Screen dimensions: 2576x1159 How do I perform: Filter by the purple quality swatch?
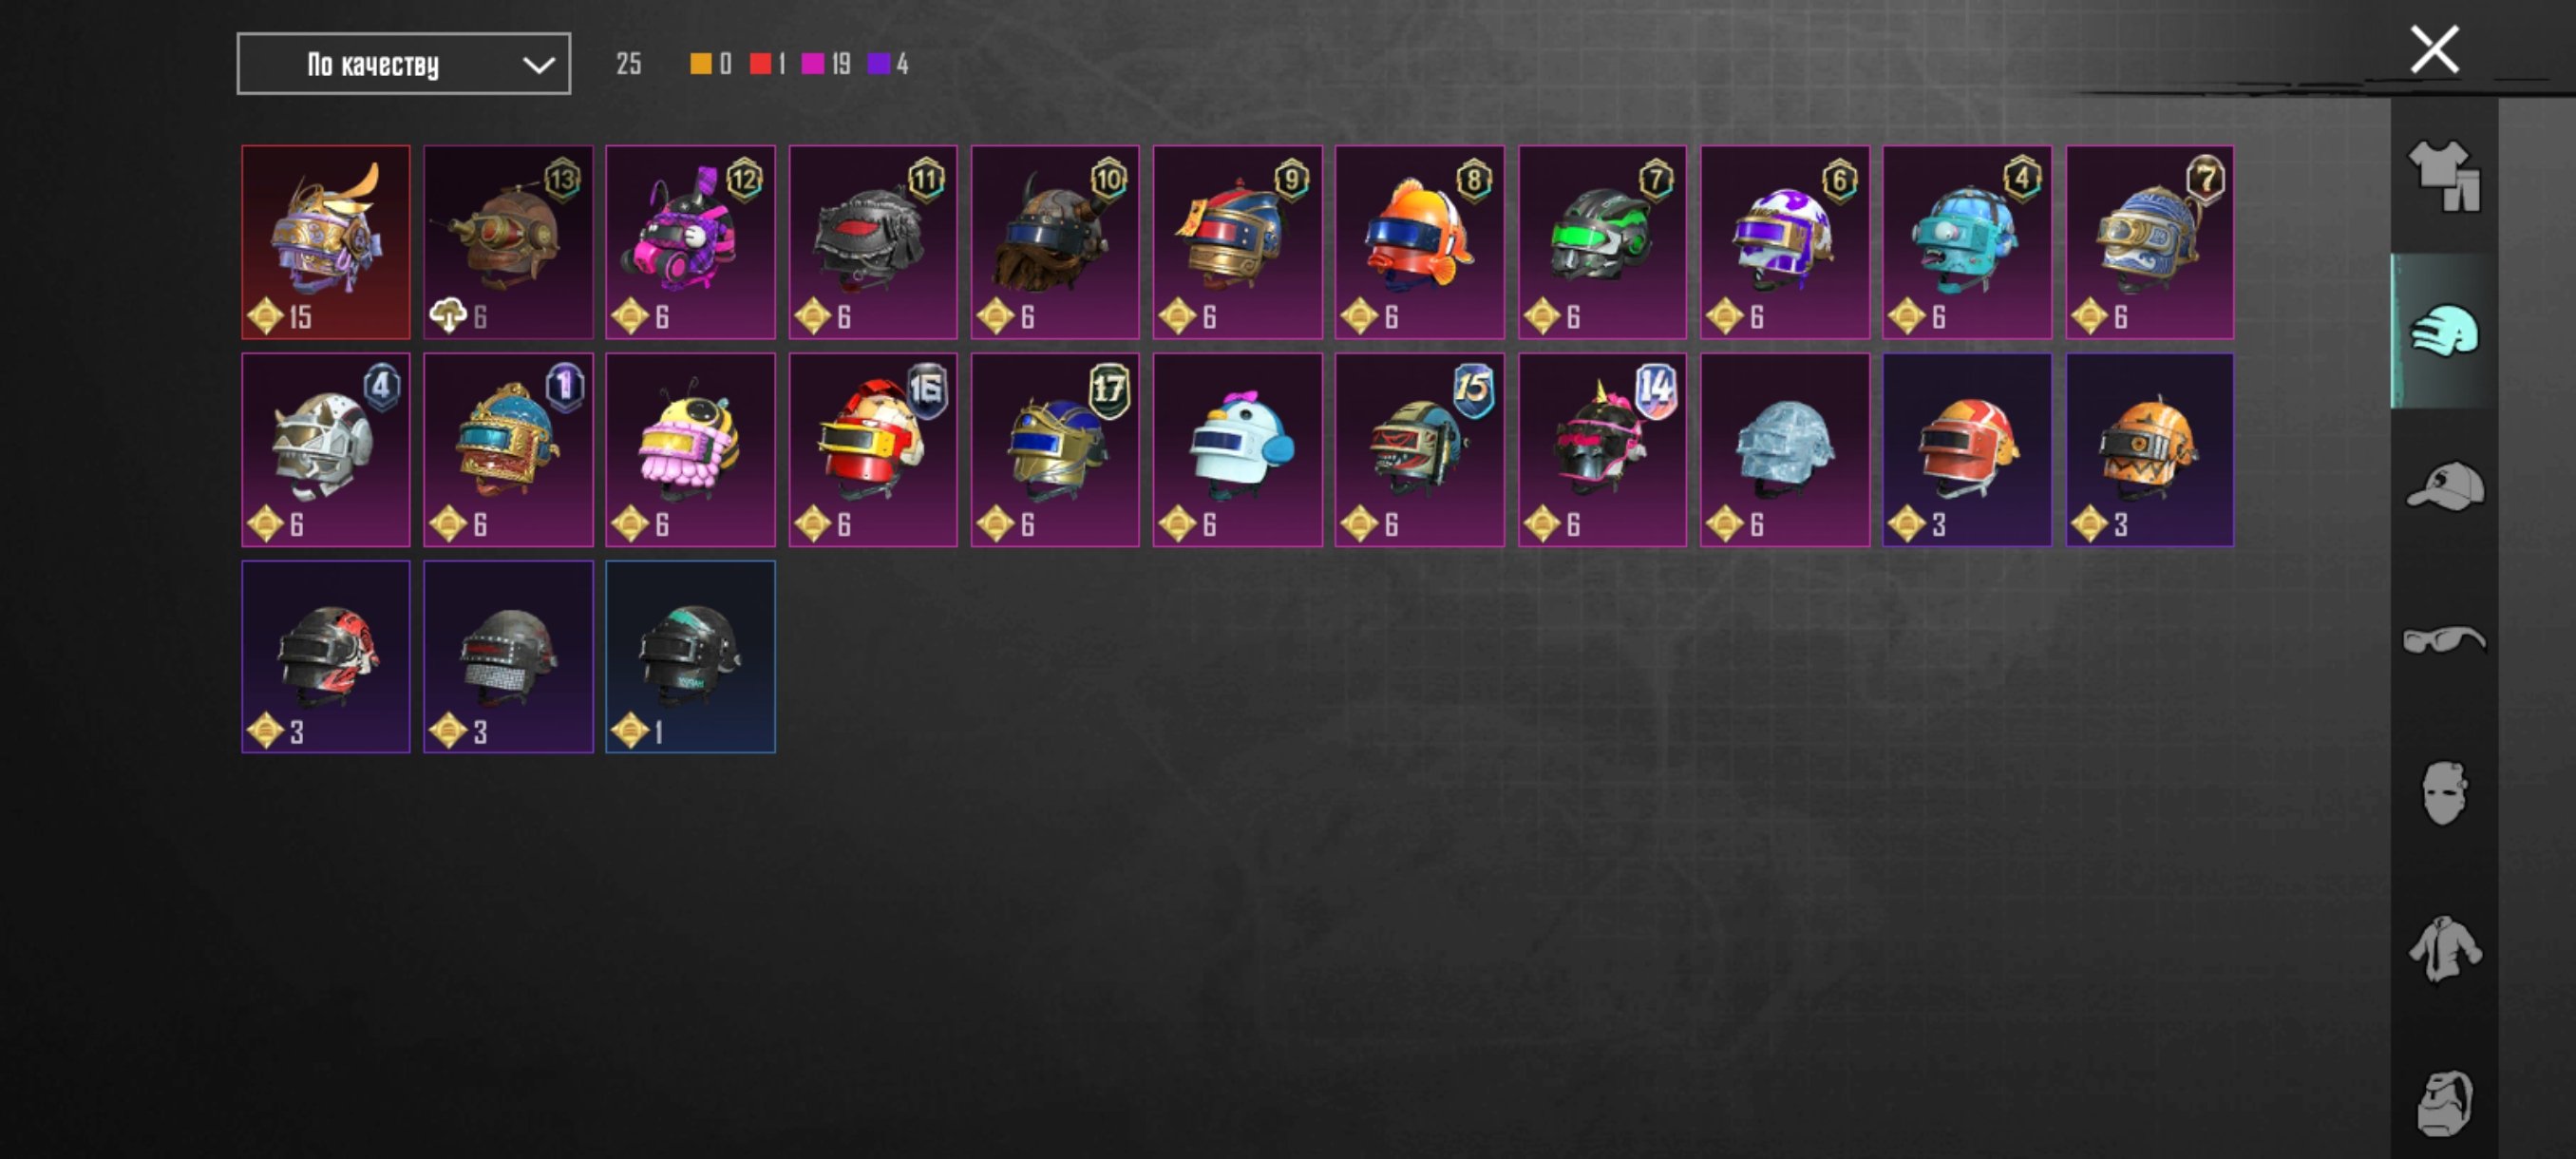point(878,64)
